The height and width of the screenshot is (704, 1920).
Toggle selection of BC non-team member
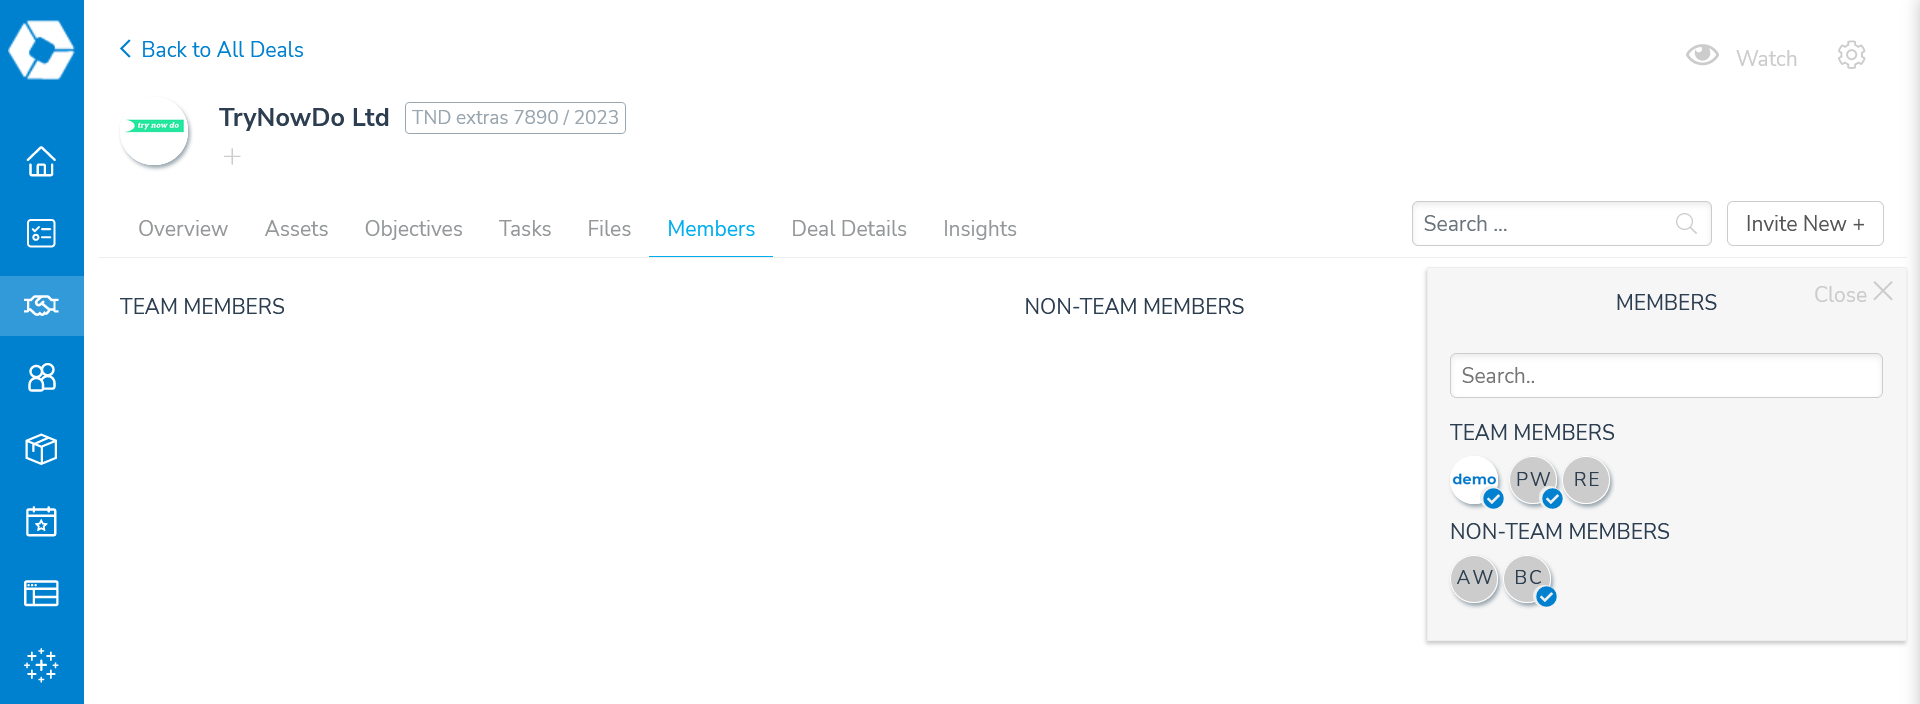pos(1528,579)
